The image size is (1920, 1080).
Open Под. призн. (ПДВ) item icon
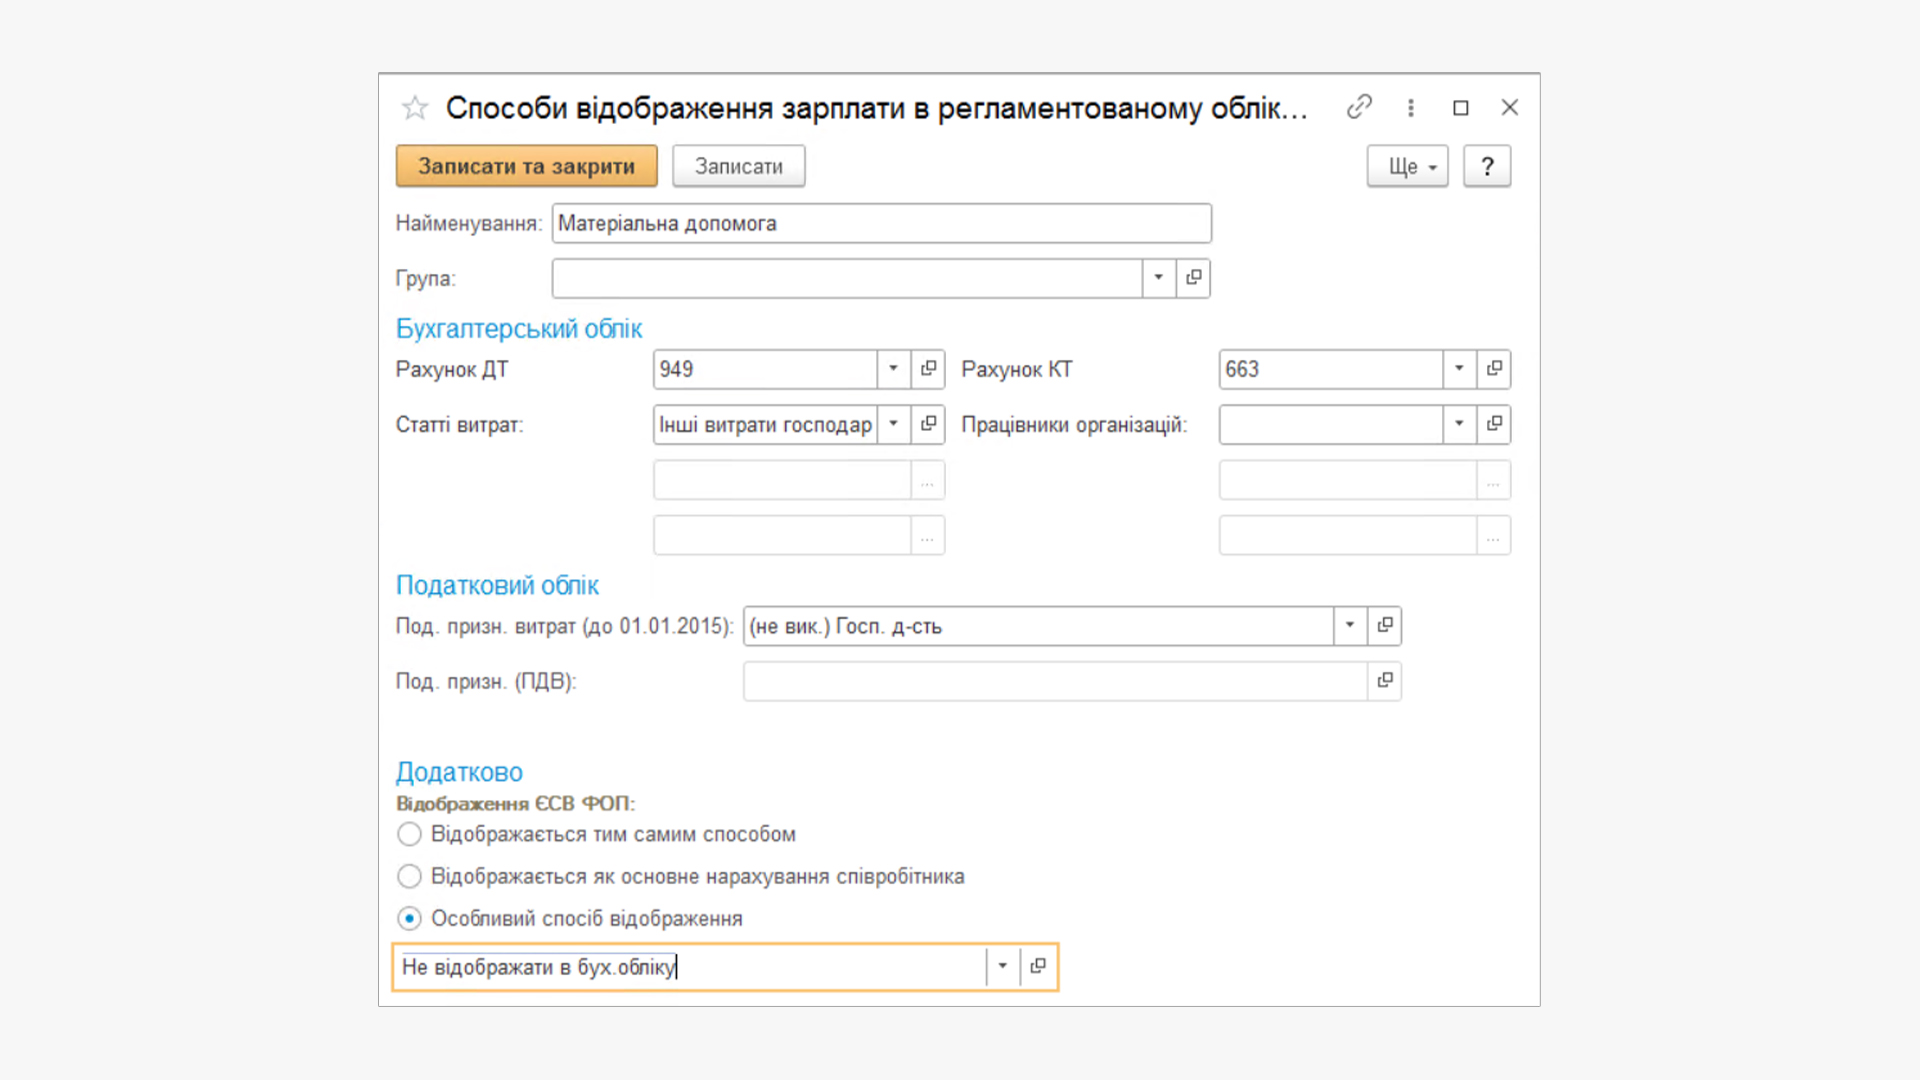(x=1385, y=681)
